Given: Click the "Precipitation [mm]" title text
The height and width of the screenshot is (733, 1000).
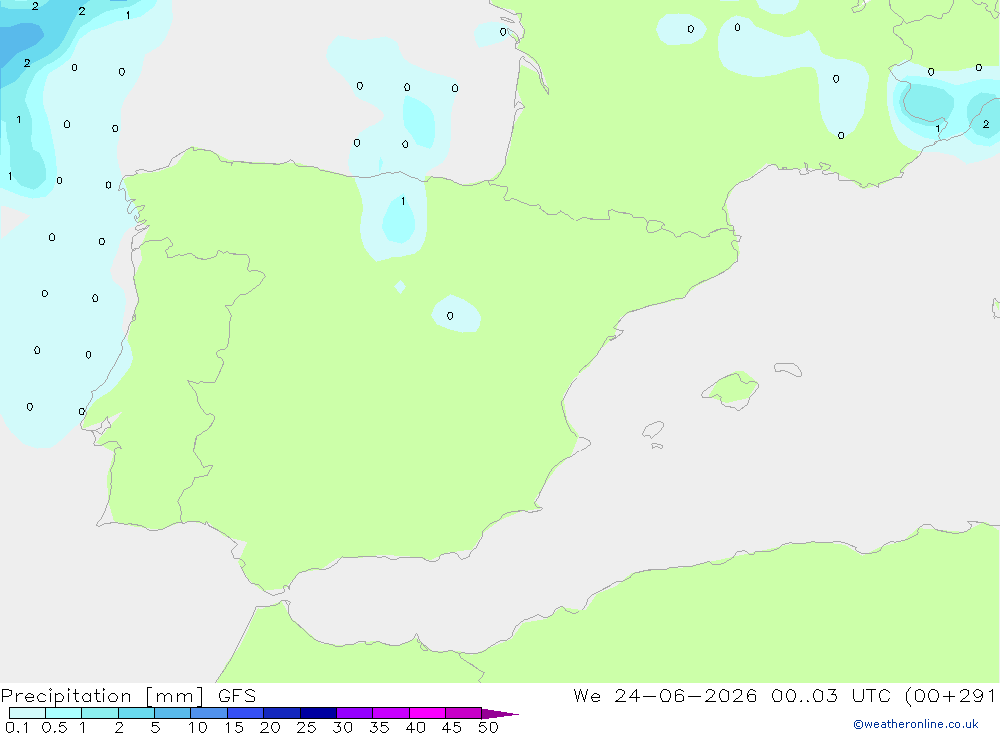Looking at the screenshot, I should click(x=102, y=696).
